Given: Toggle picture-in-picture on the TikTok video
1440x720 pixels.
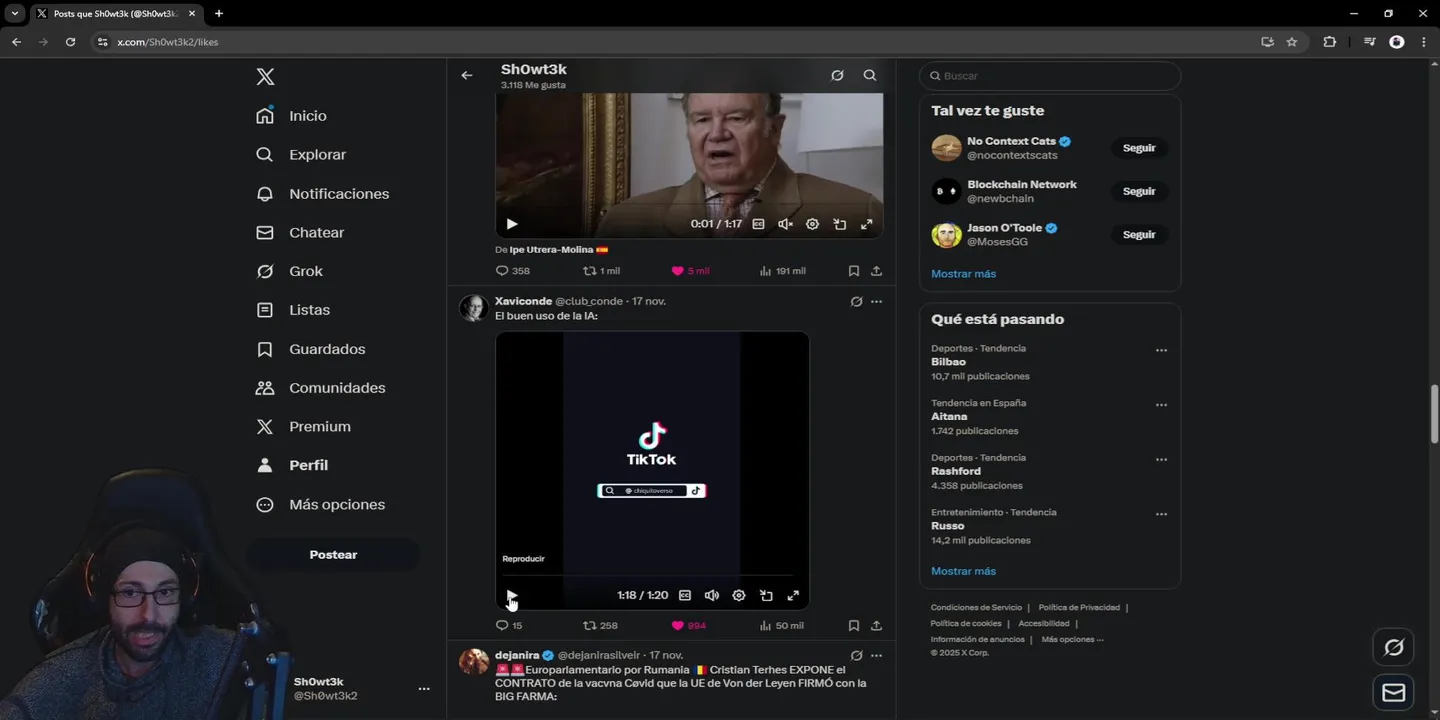Looking at the screenshot, I should tap(766, 596).
